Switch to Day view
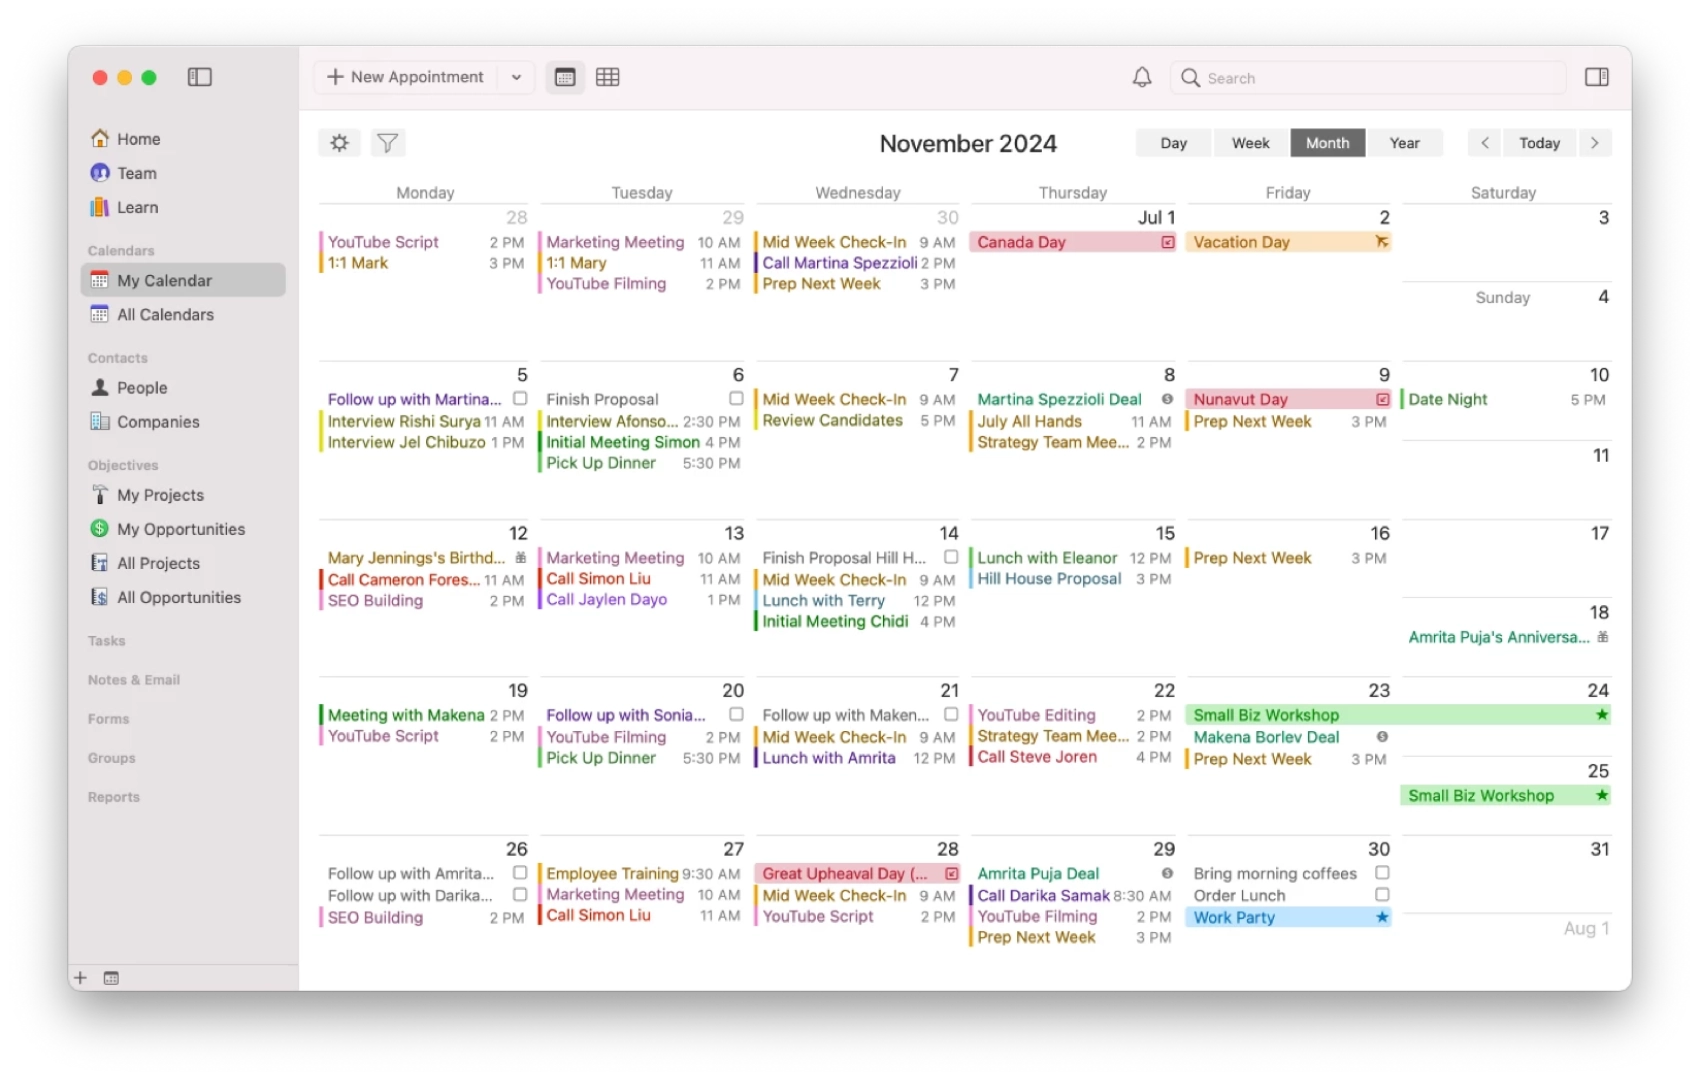The height and width of the screenshot is (1072, 1700). click(1174, 143)
